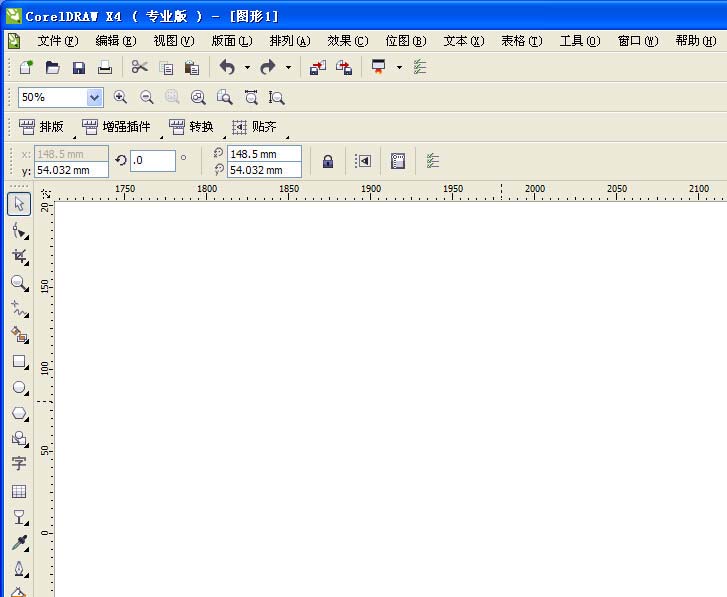
Task: Open the 文件(F) menu
Action: click(58, 41)
